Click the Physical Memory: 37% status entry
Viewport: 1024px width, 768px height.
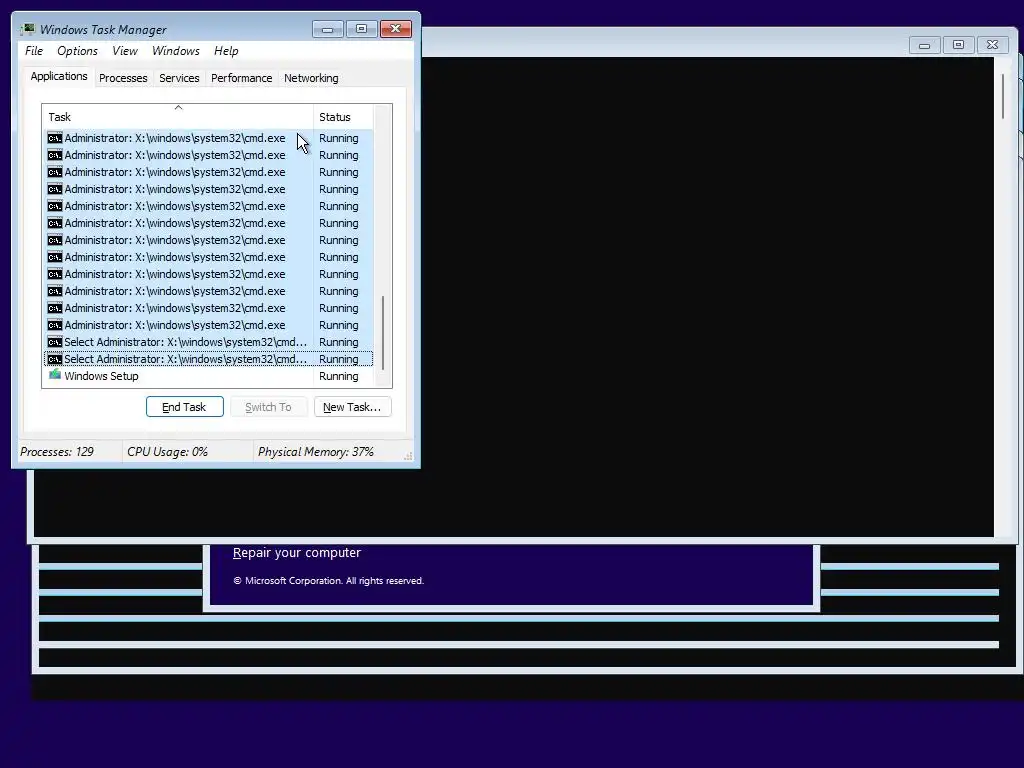(315, 452)
